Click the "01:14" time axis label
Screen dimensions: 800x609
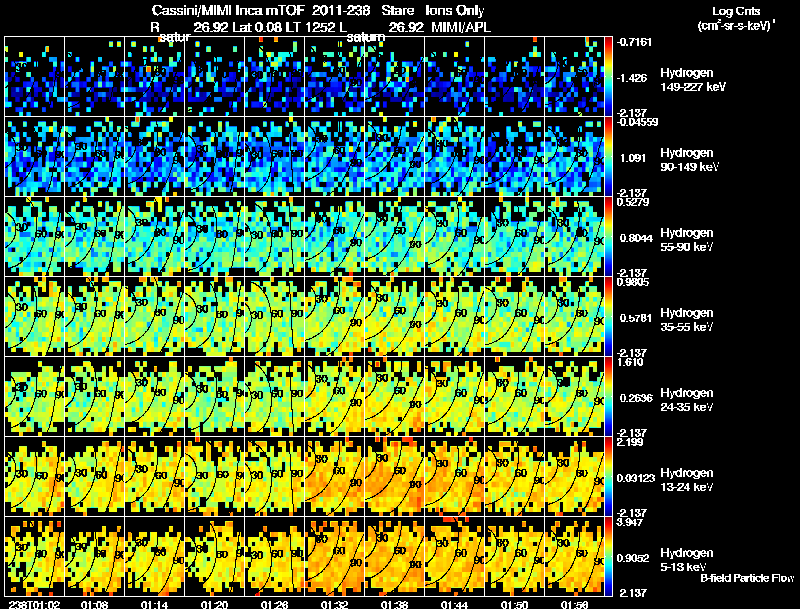pyautogui.click(x=155, y=604)
